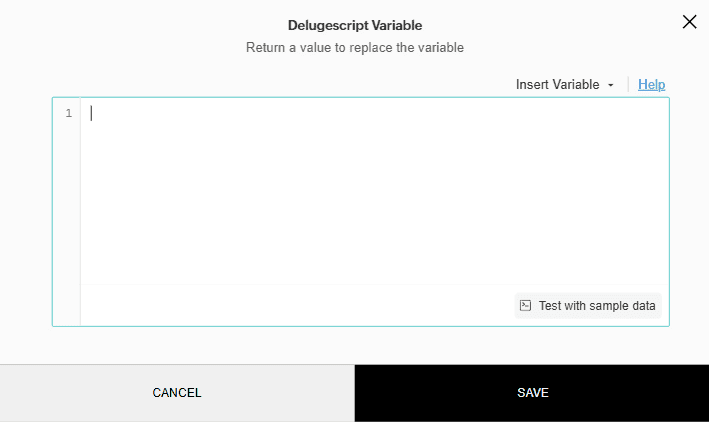709x422 pixels.
Task: Open the Help link
Action: tap(651, 85)
